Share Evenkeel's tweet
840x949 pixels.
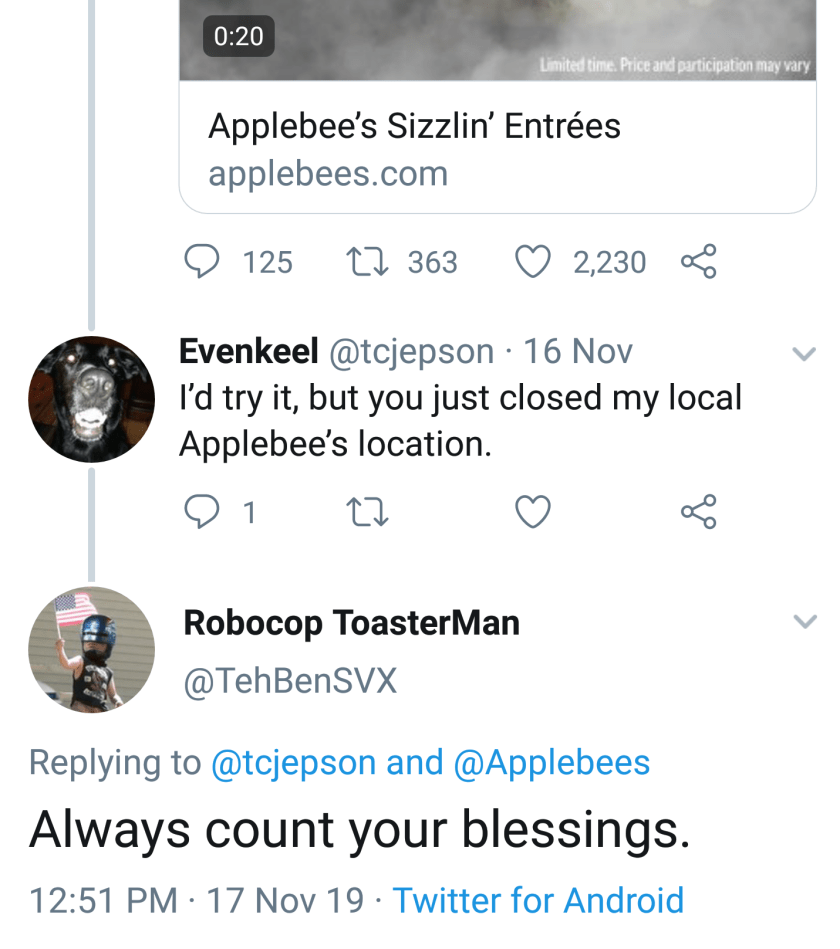698,512
